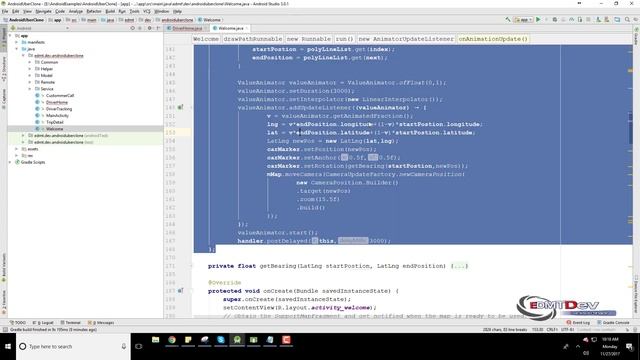Switch to the DriverHome.java tab
Image resolution: width=640 pixels, height=360 pixels.
point(187,28)
